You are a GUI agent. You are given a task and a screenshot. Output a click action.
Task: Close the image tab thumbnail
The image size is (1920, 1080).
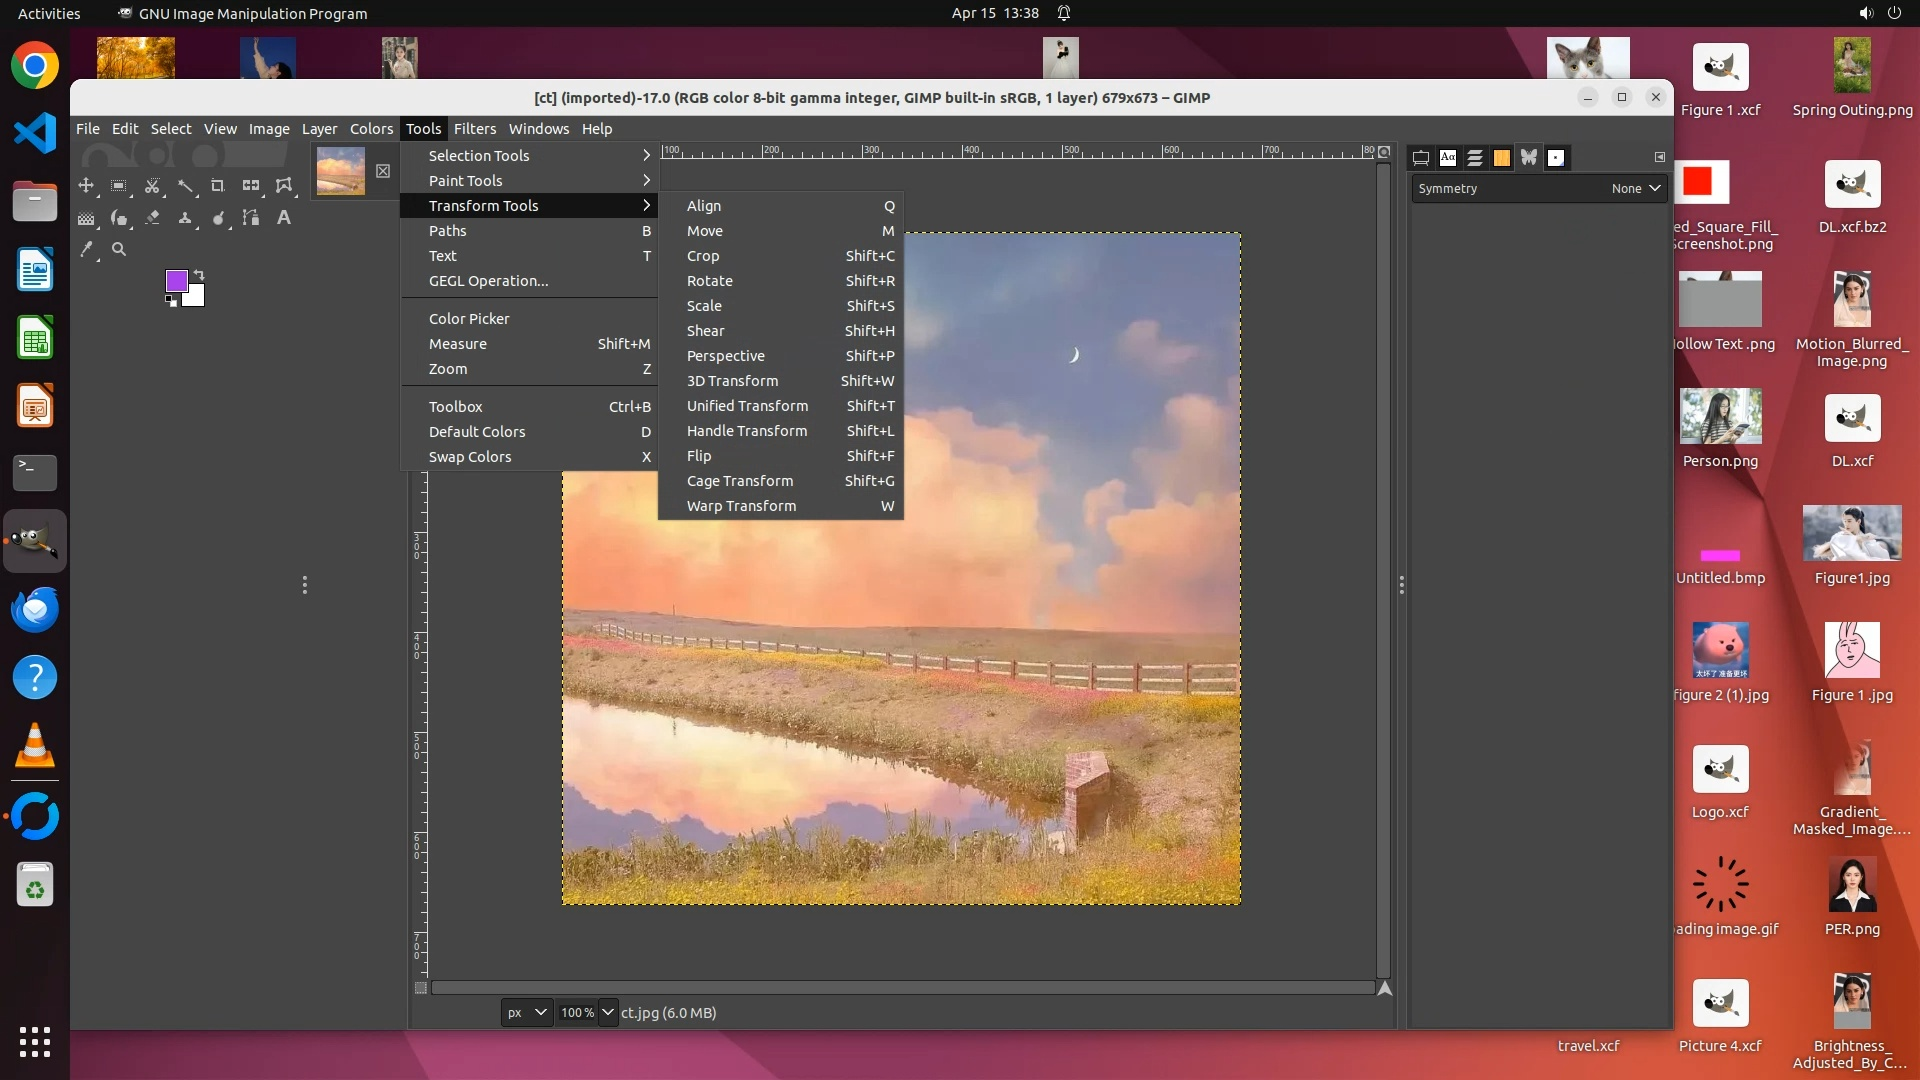383,171
